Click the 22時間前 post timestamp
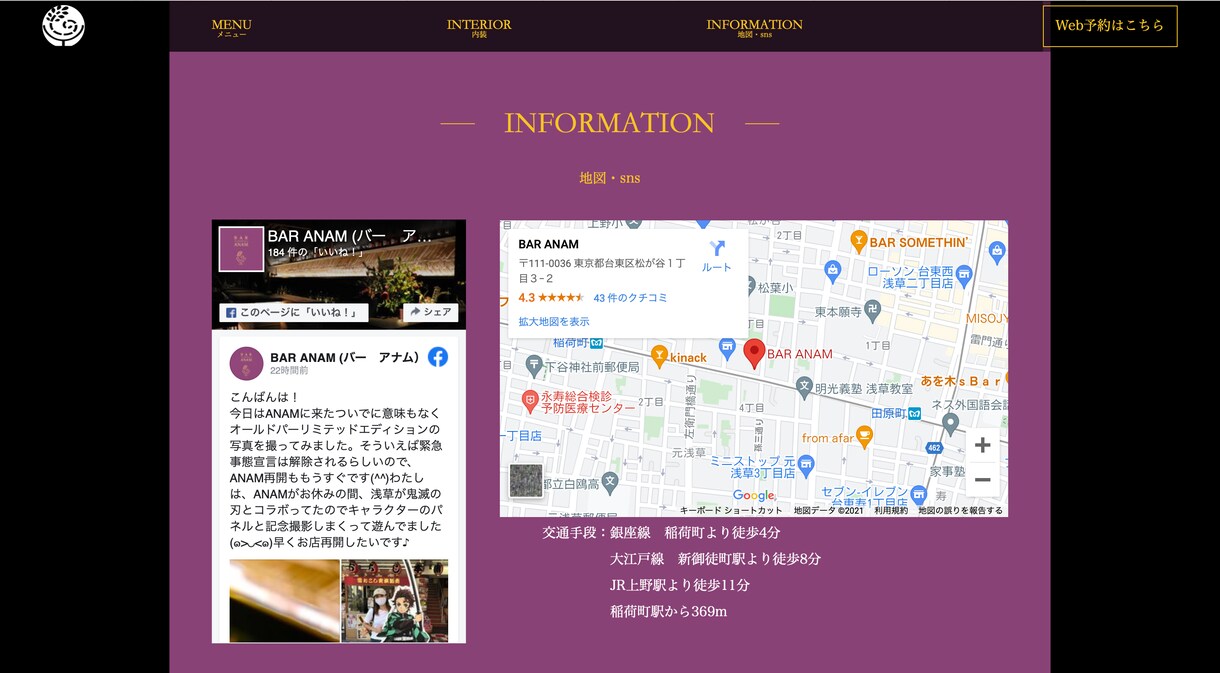Viewport: 1220px width, 673px height. pos(289,371)
